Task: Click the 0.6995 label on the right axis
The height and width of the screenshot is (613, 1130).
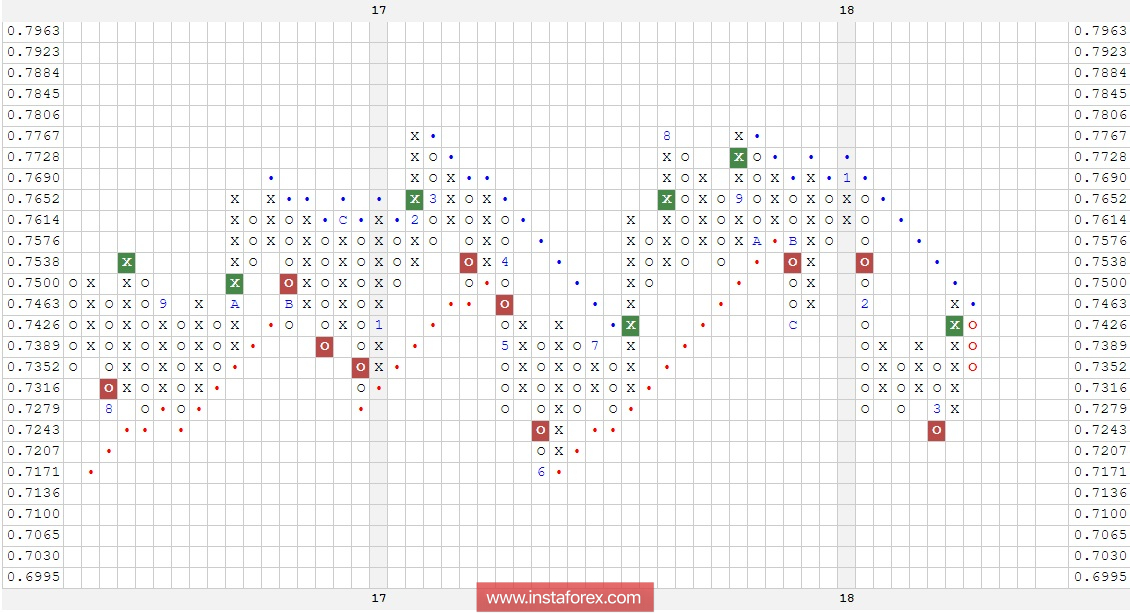Action: (x=1100, y=577)
